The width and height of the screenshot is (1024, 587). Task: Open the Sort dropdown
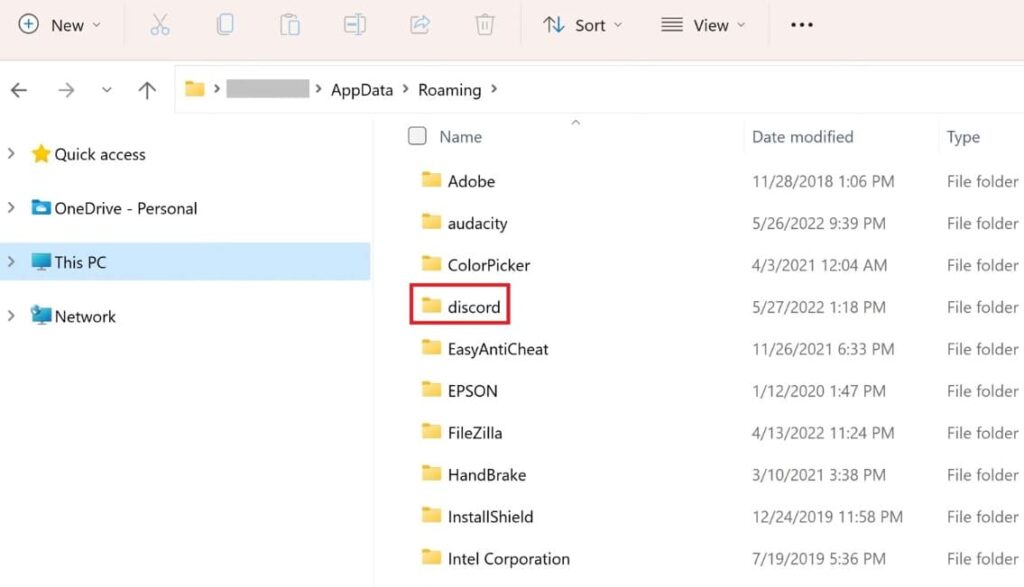click(x=583, y=25)
